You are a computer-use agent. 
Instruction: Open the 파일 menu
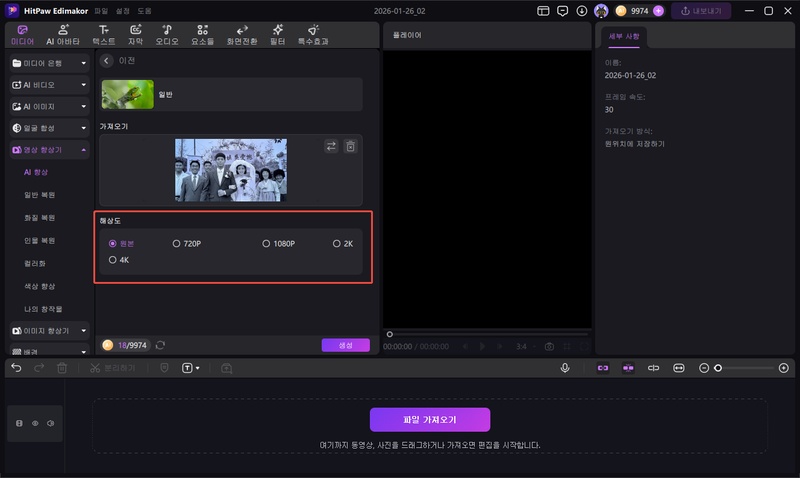101,11
